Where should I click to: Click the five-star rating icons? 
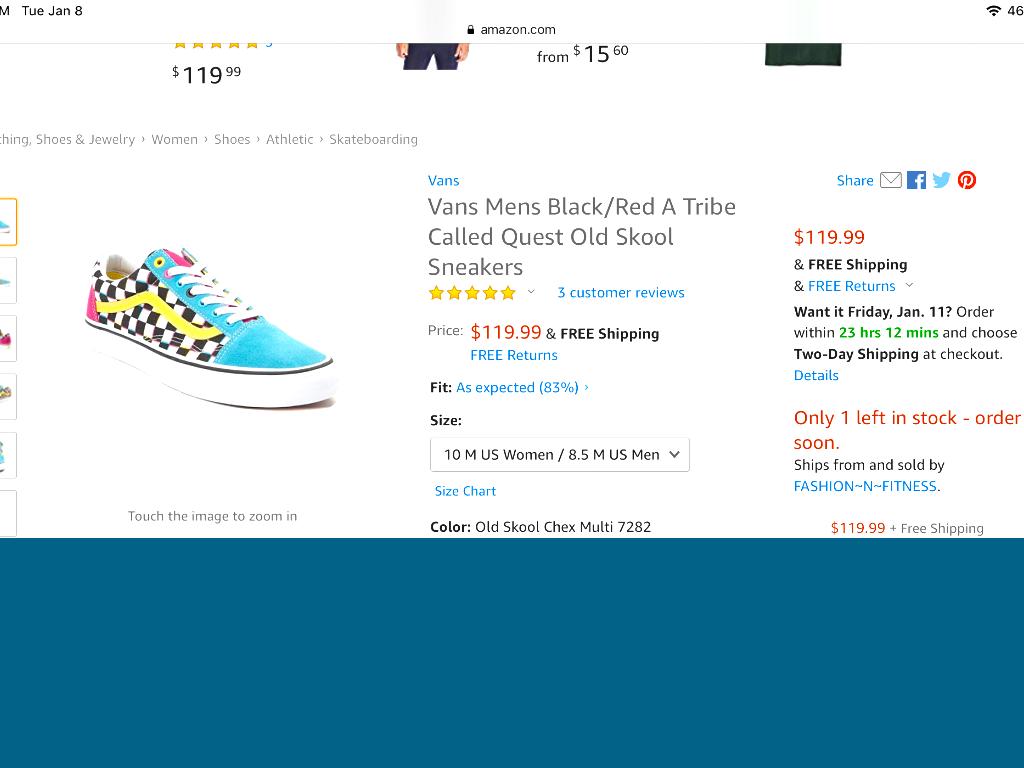tap(472, 293)
